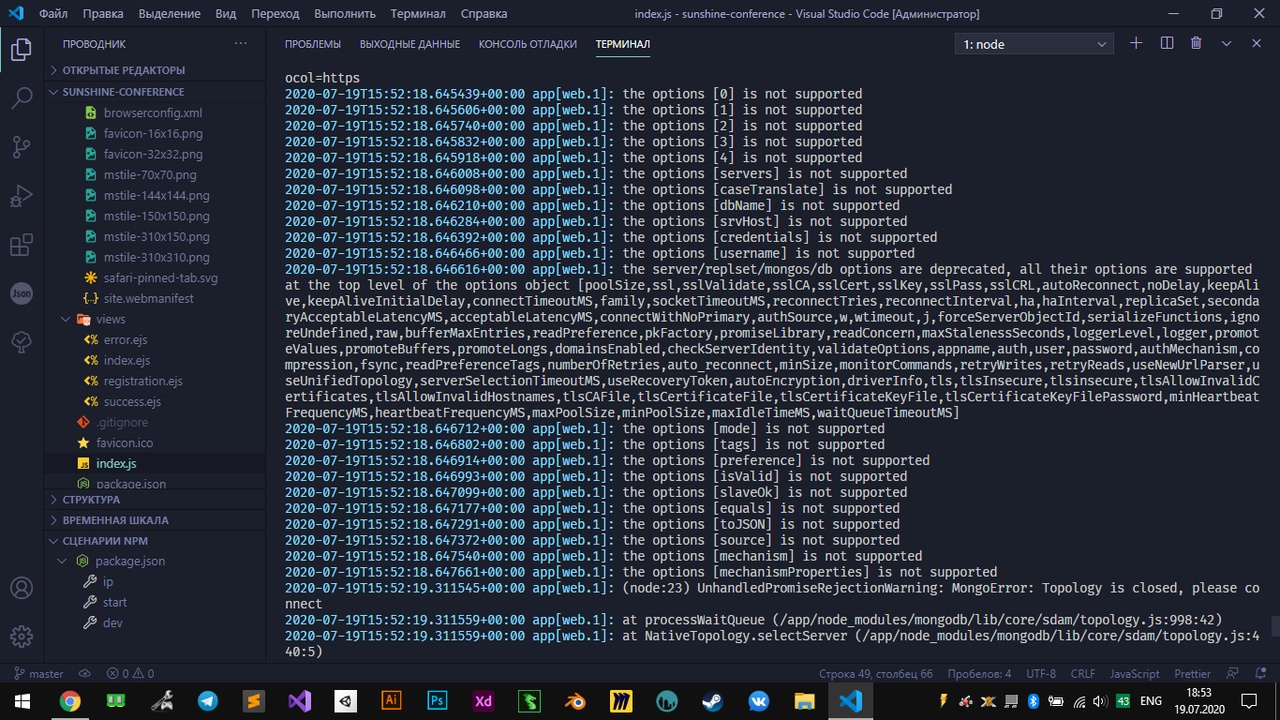Screen dimensions: 1280x720
Task: Open .gitignore file
Action: click(x=122, y=422)
